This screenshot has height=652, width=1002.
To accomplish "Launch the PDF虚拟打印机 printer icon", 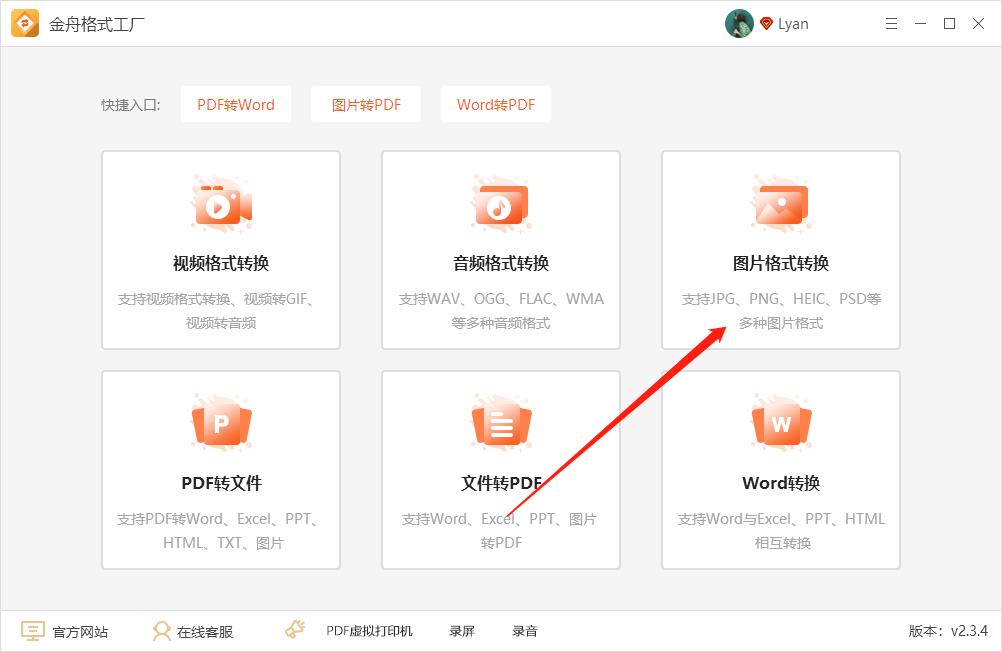I will coord(294,630).
